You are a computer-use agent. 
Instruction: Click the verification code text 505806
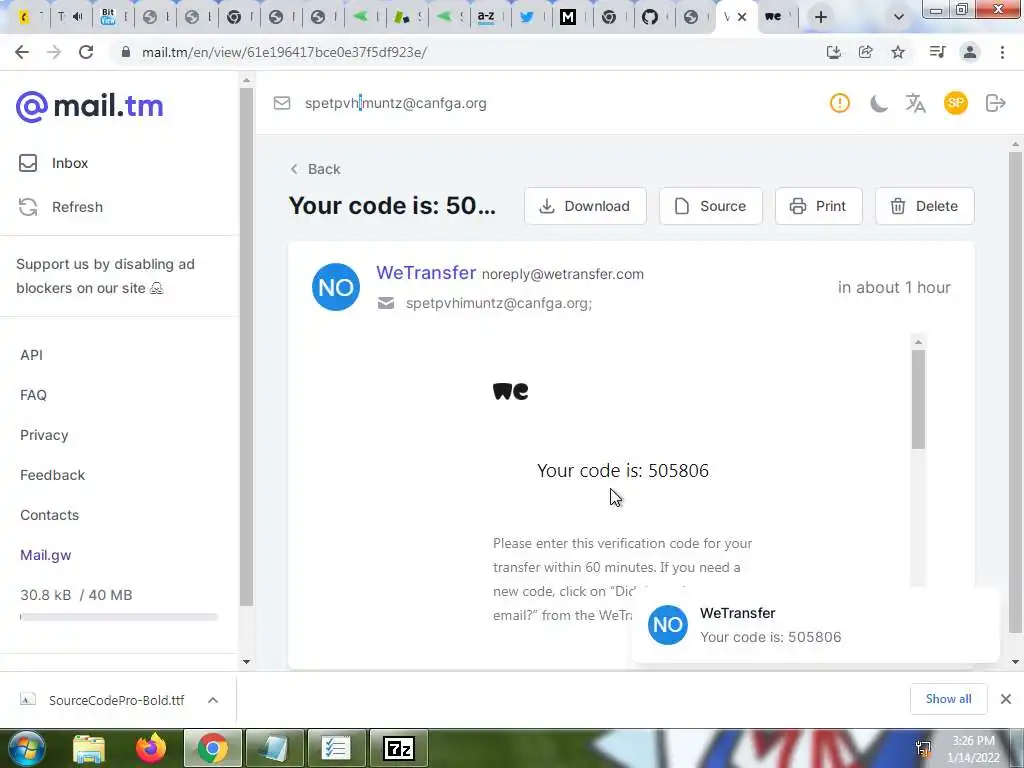(679, 471)
